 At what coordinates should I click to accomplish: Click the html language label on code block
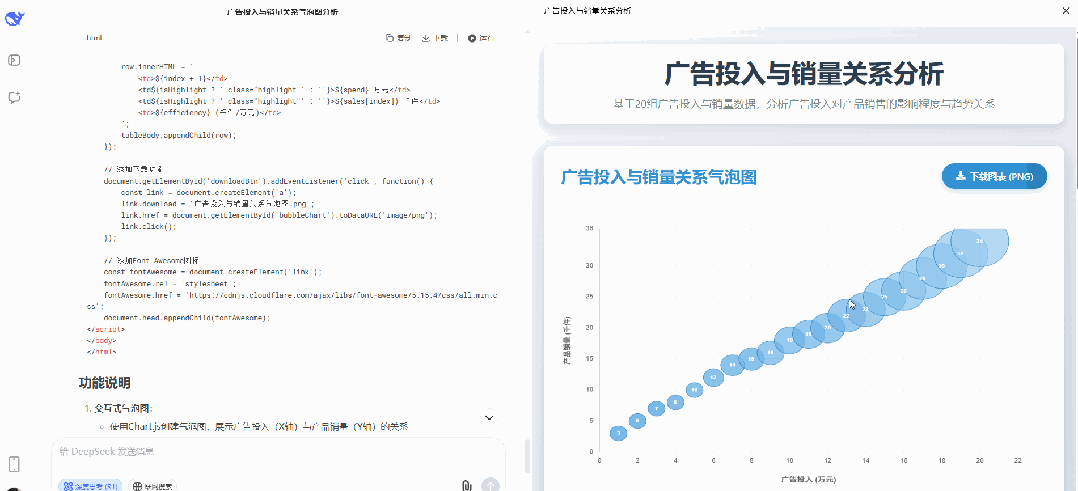[x=94, y=39]
